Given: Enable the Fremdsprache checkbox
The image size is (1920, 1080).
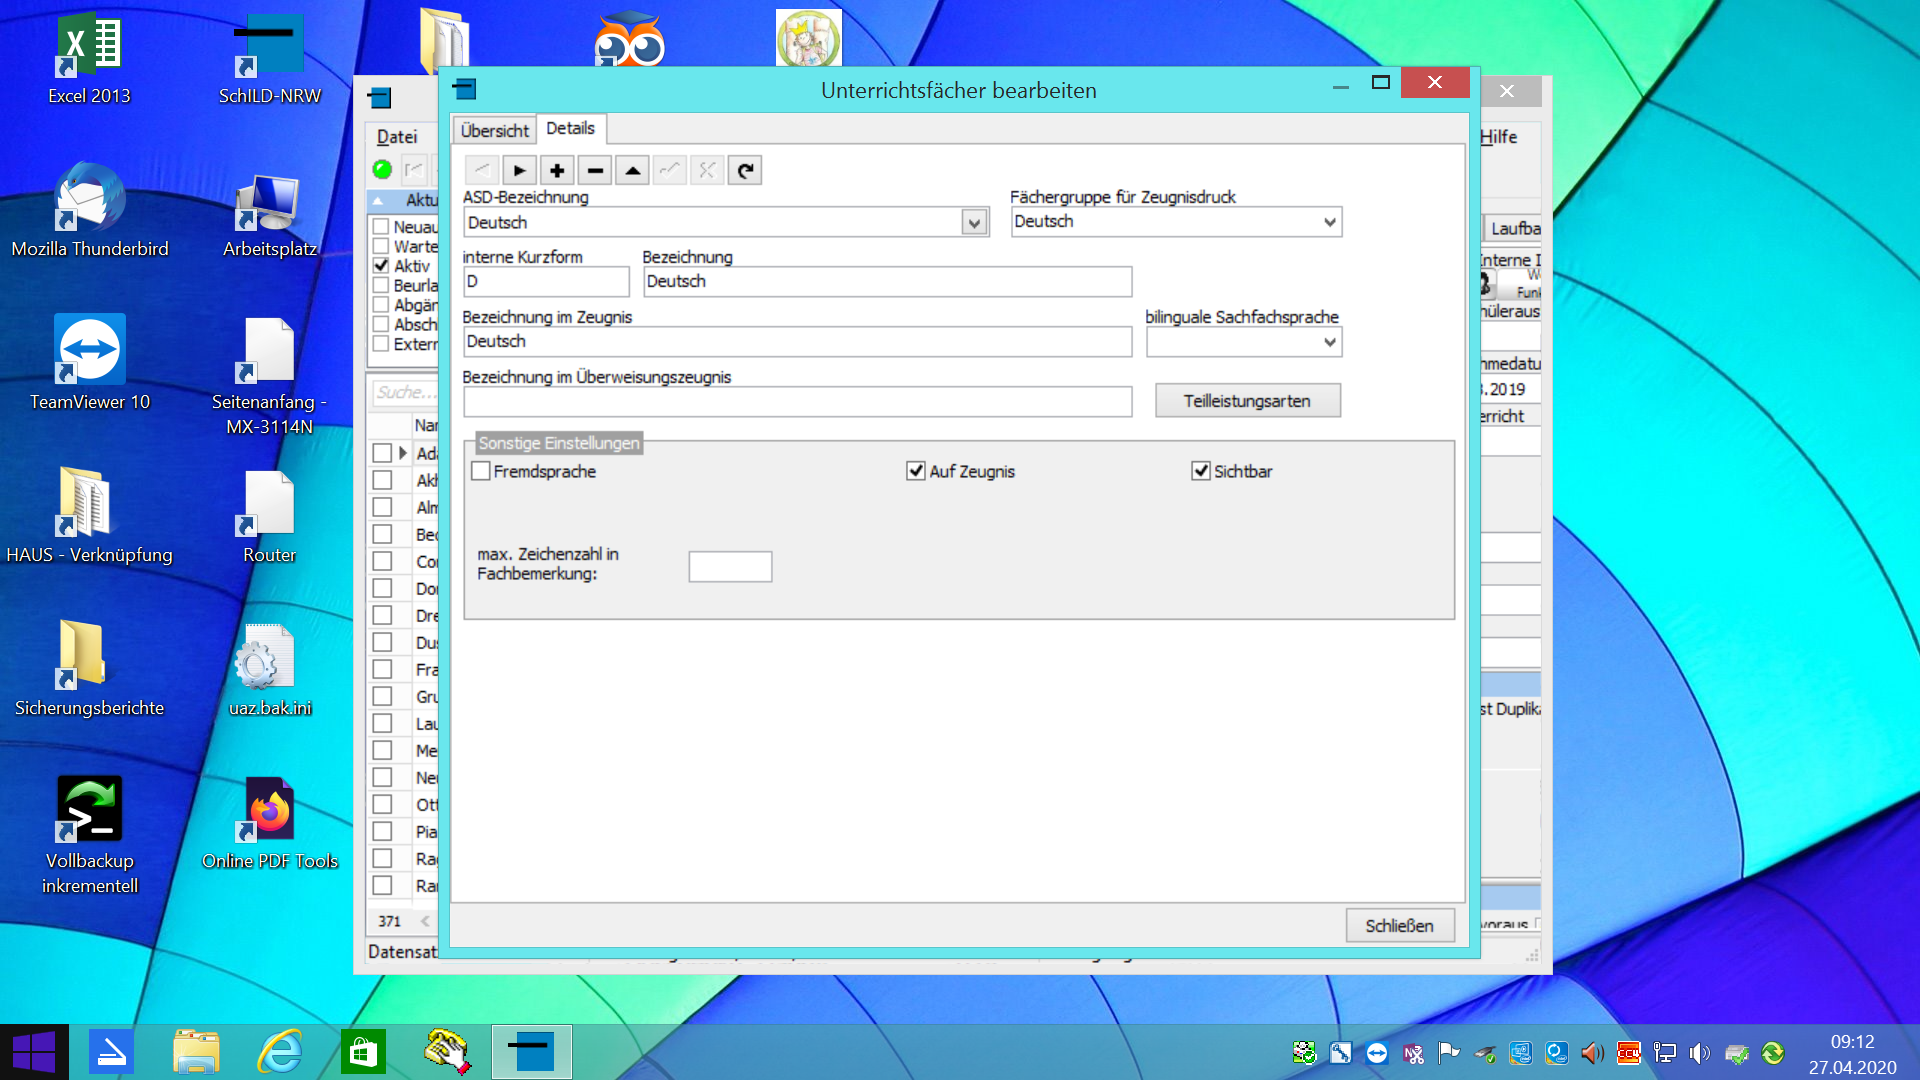Looking at the screenshot, I should click(x=481, y=471).
